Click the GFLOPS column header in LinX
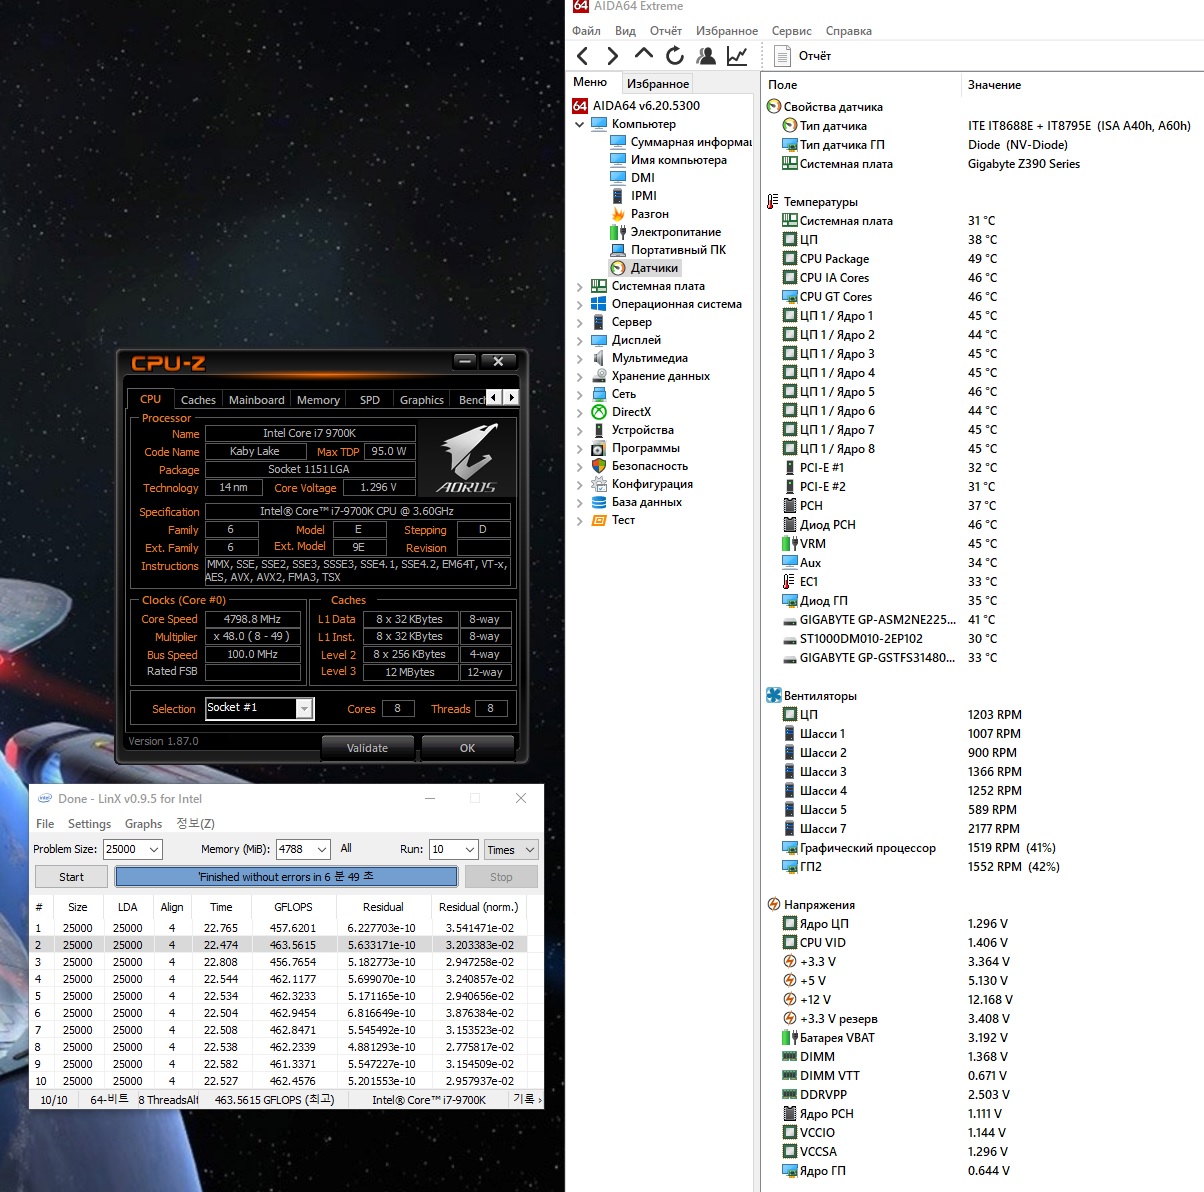1204x1192 pixels. pos(293,907)
